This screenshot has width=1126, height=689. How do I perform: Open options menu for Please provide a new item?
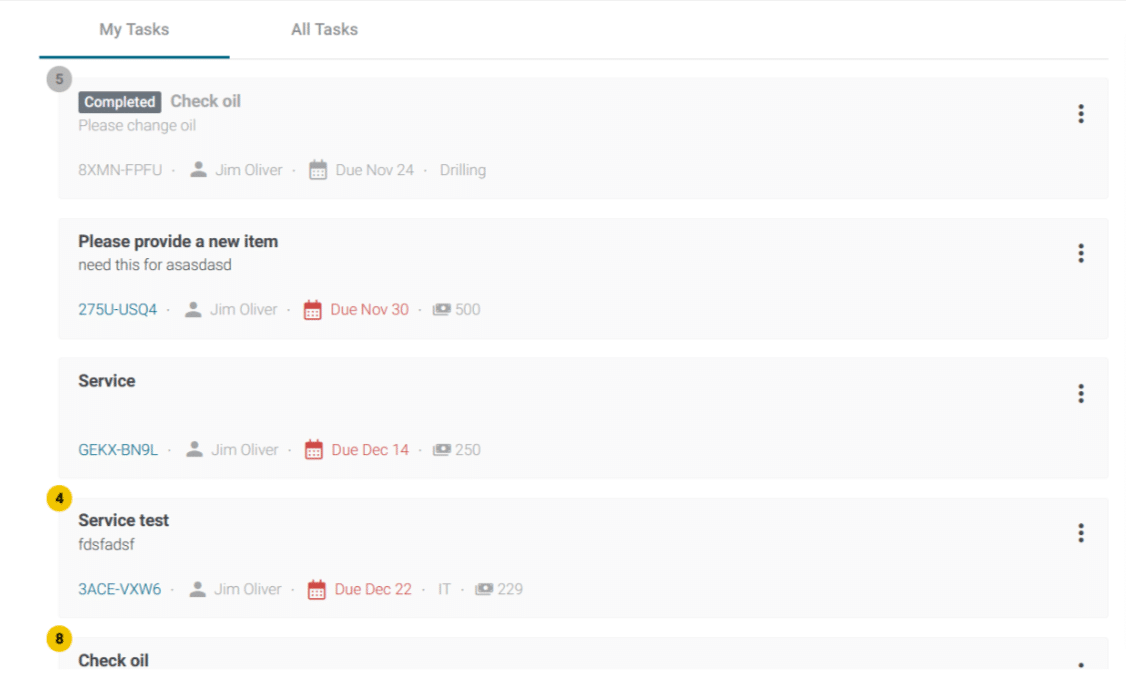pos(1081,253)
